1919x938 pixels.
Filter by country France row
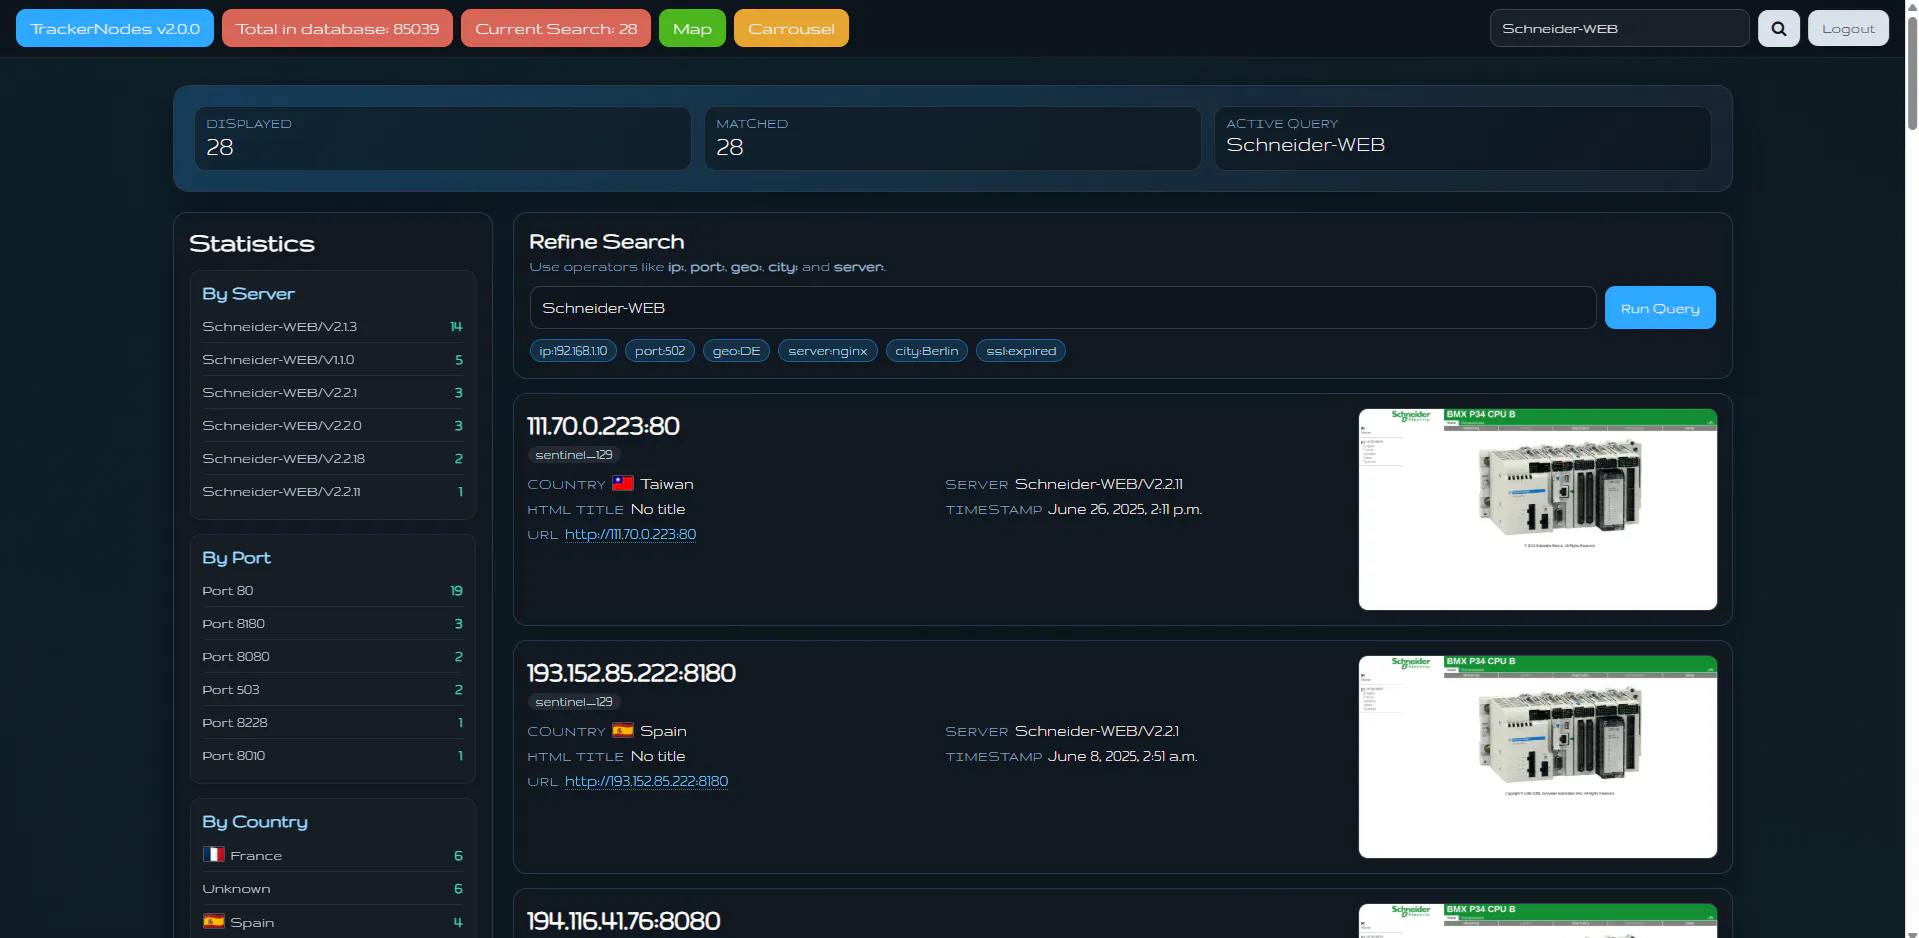click(332, 856)
